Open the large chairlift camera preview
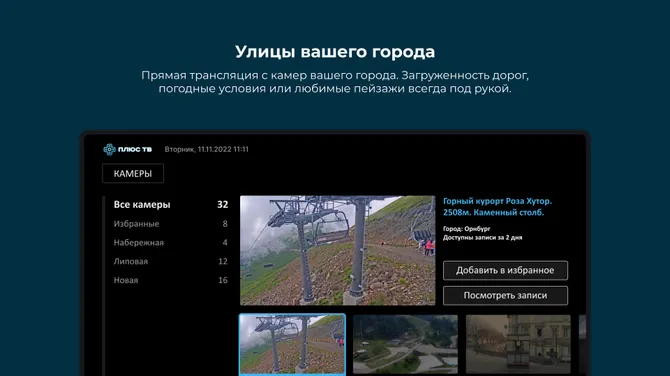This screenshot has height=376, width=670. (338, 250)
